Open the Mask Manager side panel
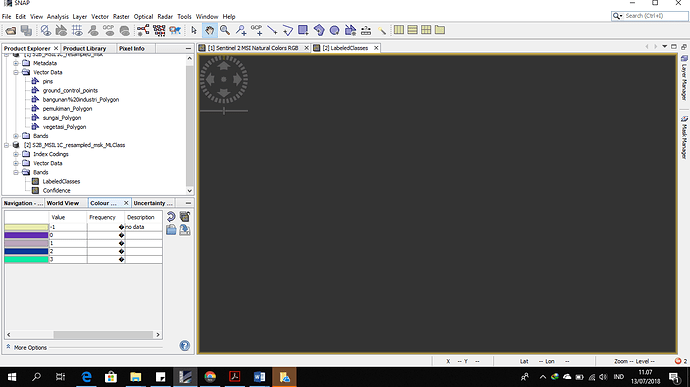The height and width of the screenshot is (387, 690). 684,137
